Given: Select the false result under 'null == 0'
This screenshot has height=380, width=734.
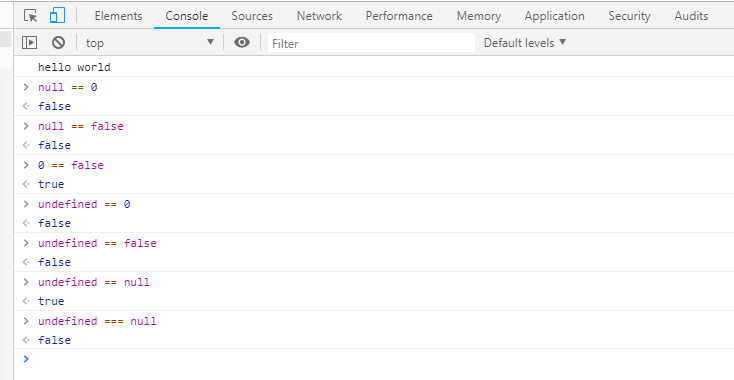Looking at the screenshot, I should click(x=54, y=107).
